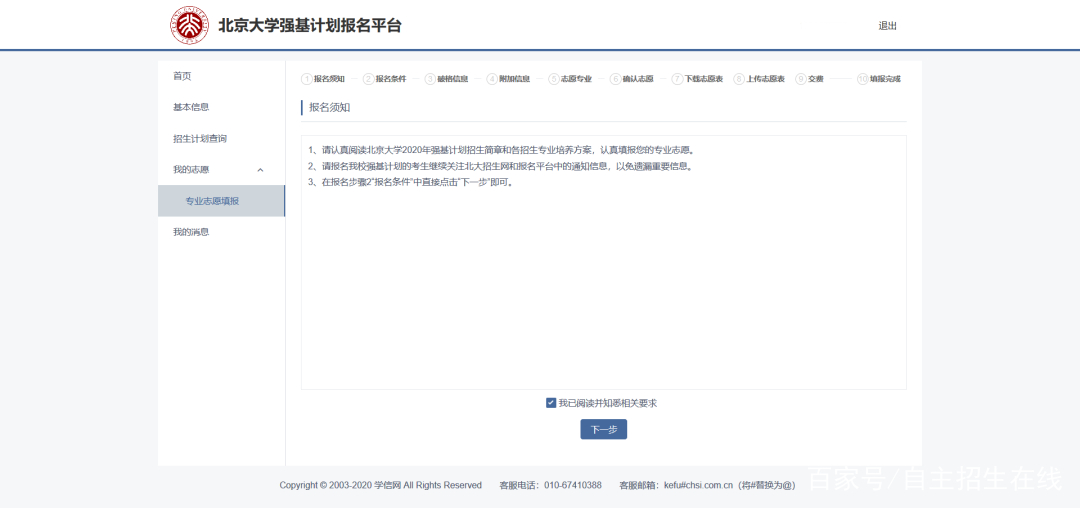The image size is (1080, 508).
Task: Click step 8 上传志愿表 in progress bar
Action: tap(759, 79)
